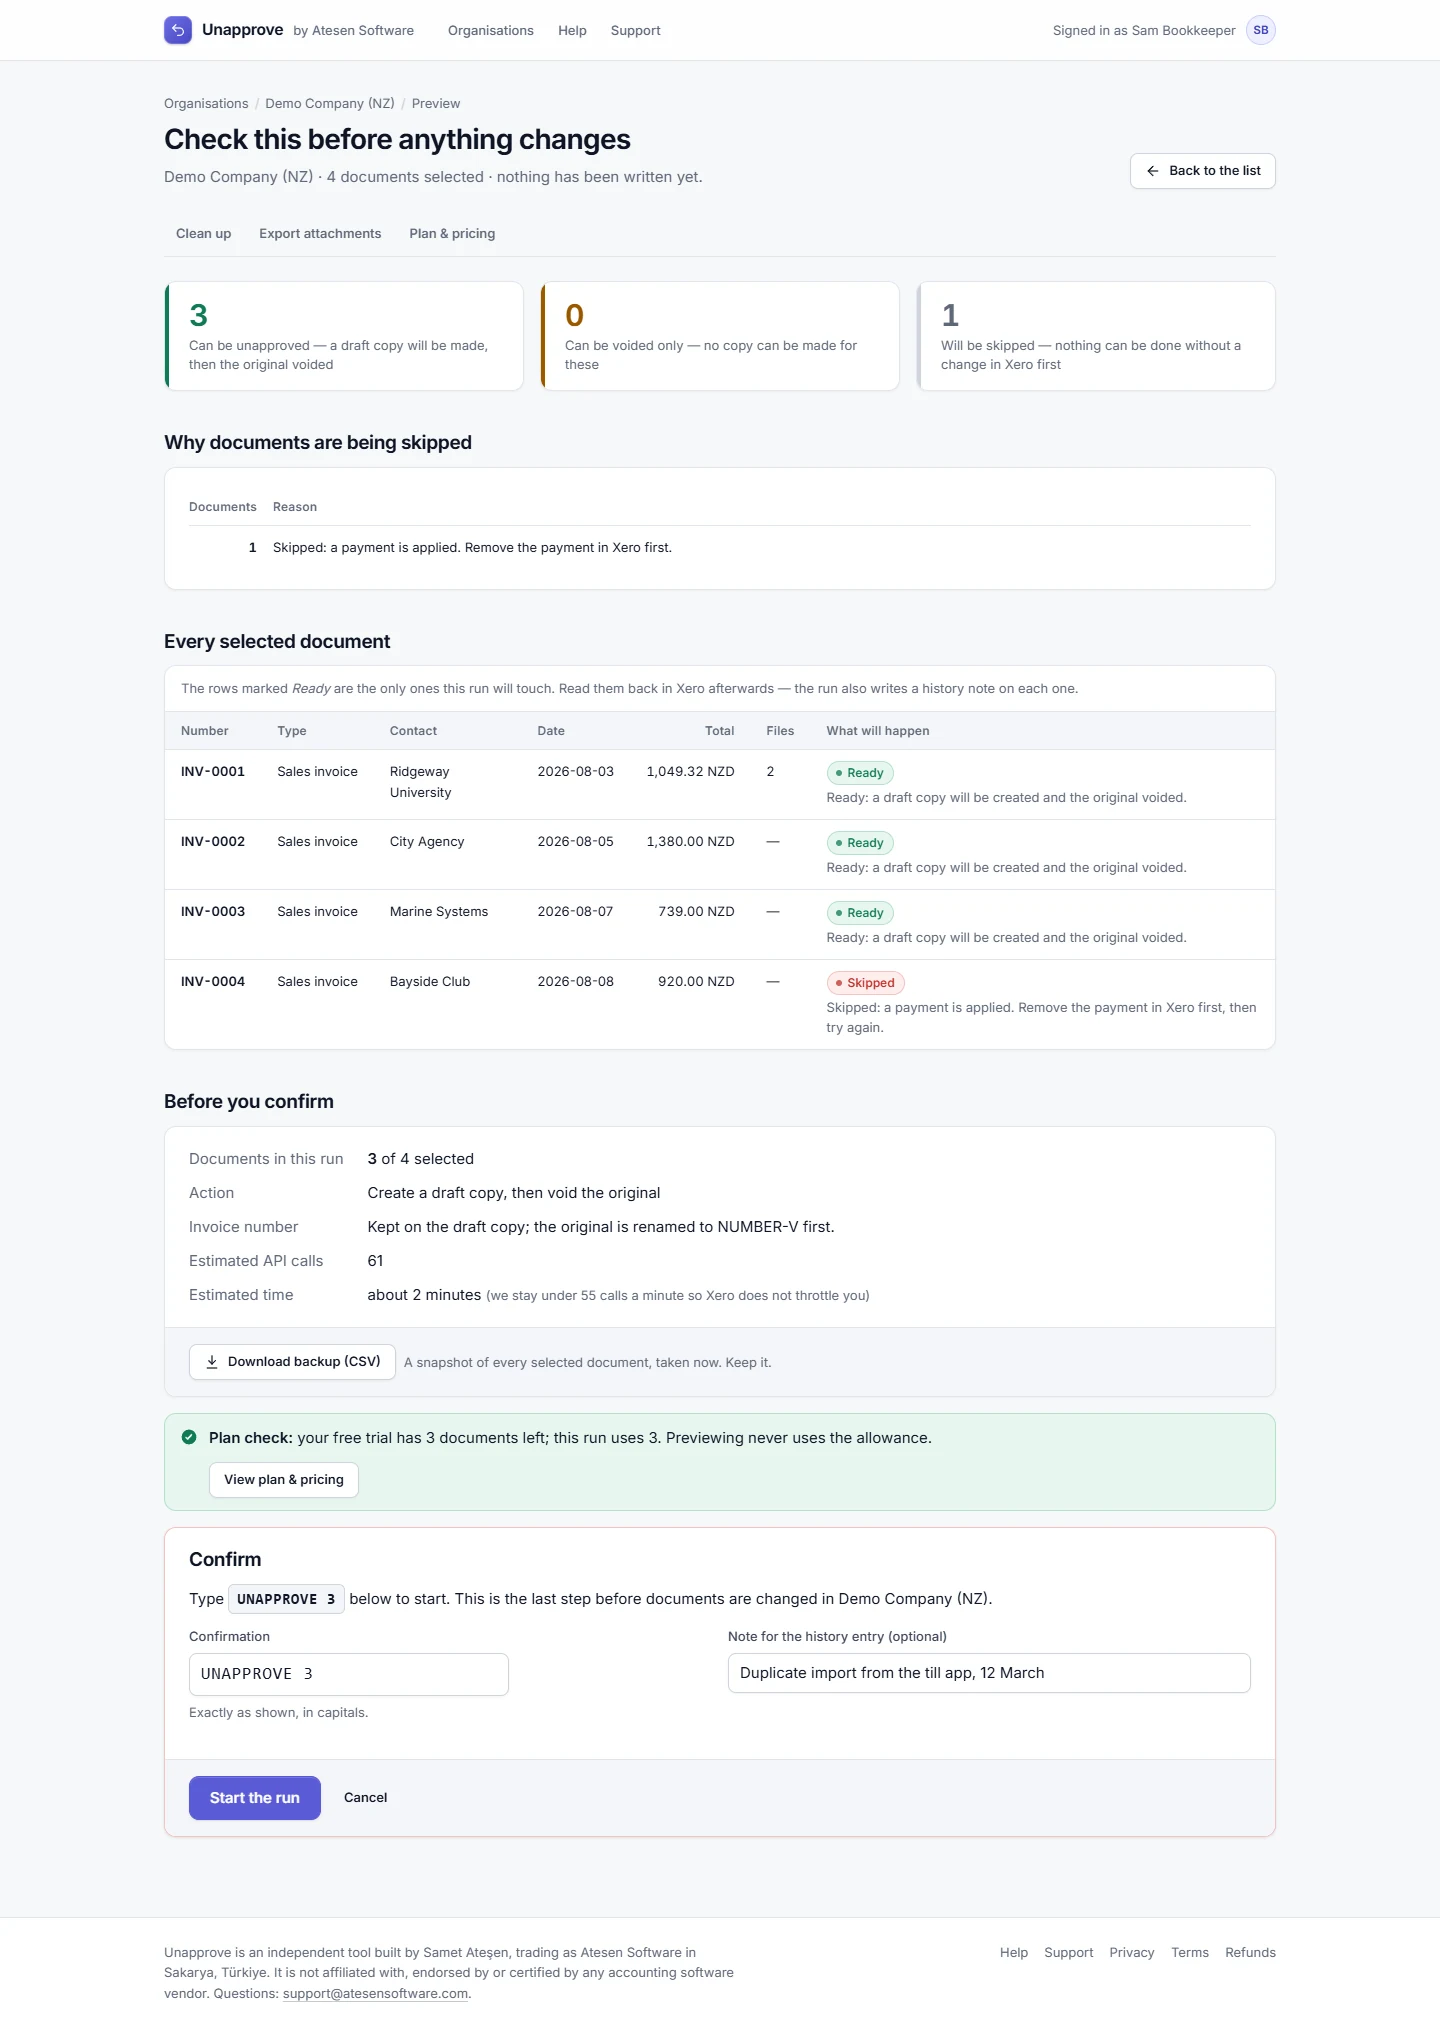Click the "What will happen" column header

878,731
